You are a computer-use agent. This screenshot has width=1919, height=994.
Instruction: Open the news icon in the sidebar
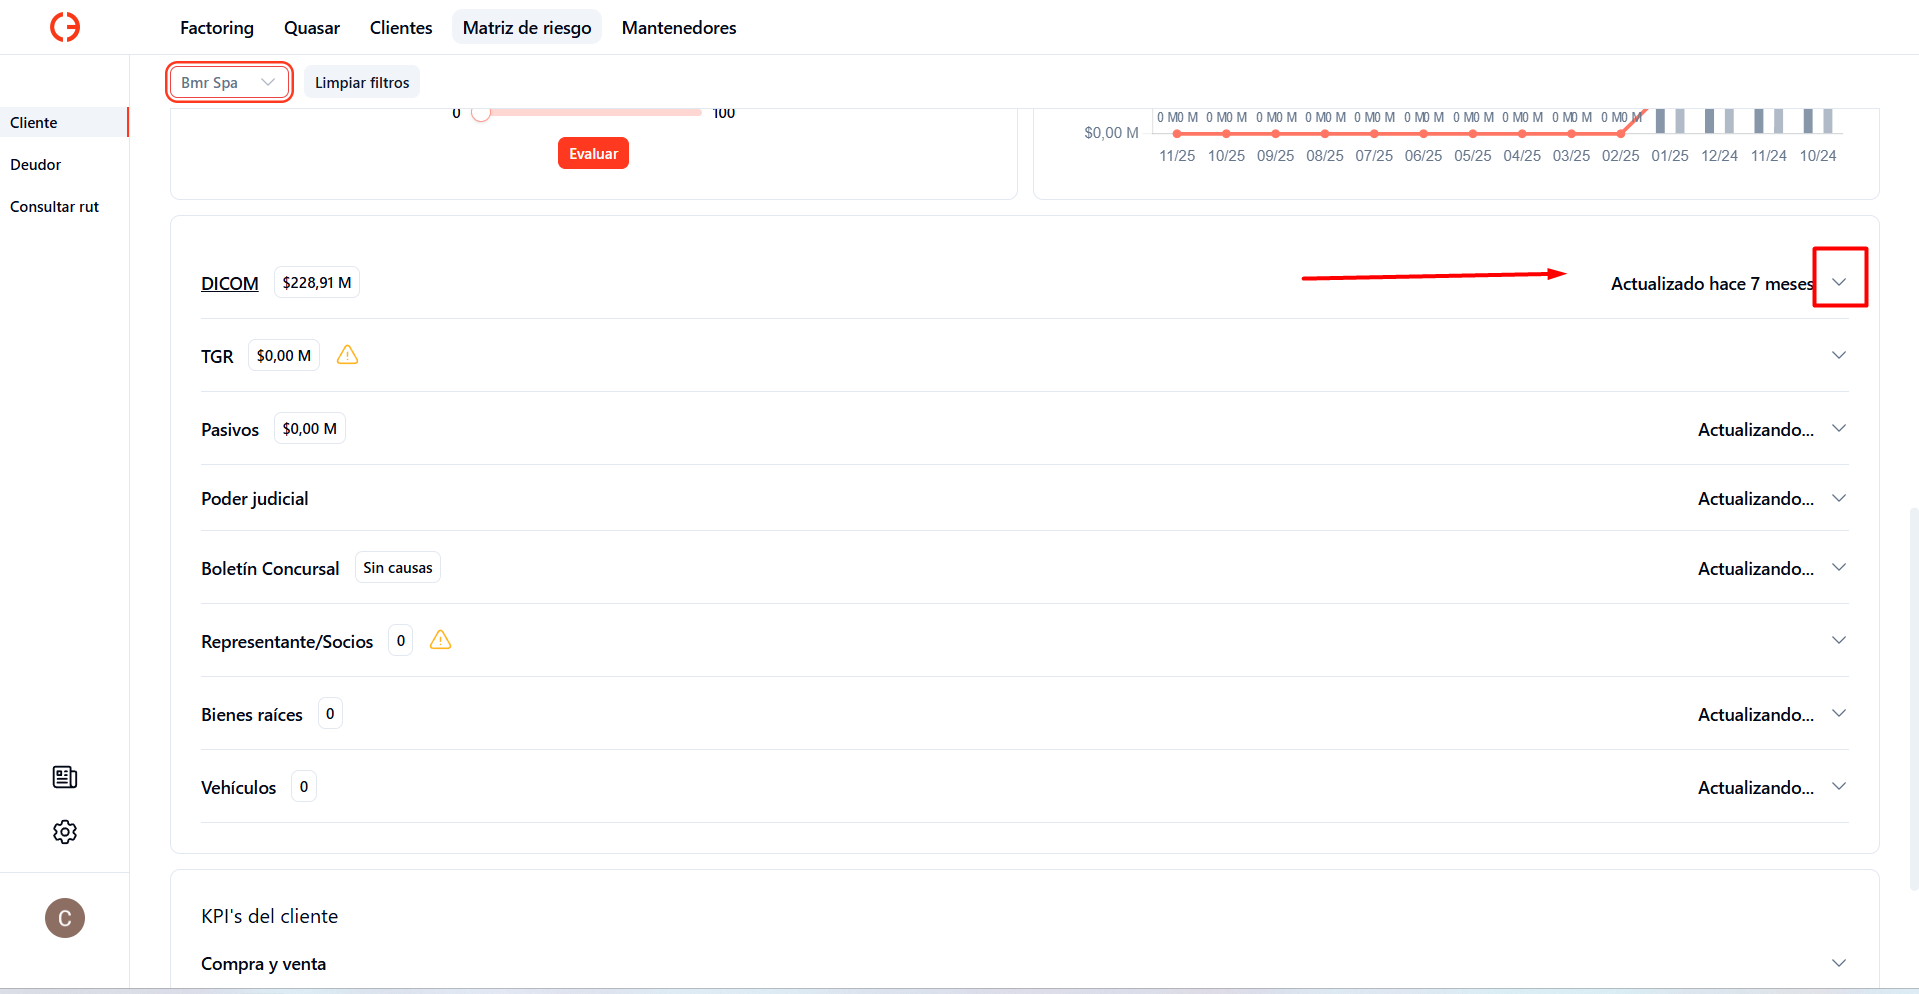click(64, 777)
